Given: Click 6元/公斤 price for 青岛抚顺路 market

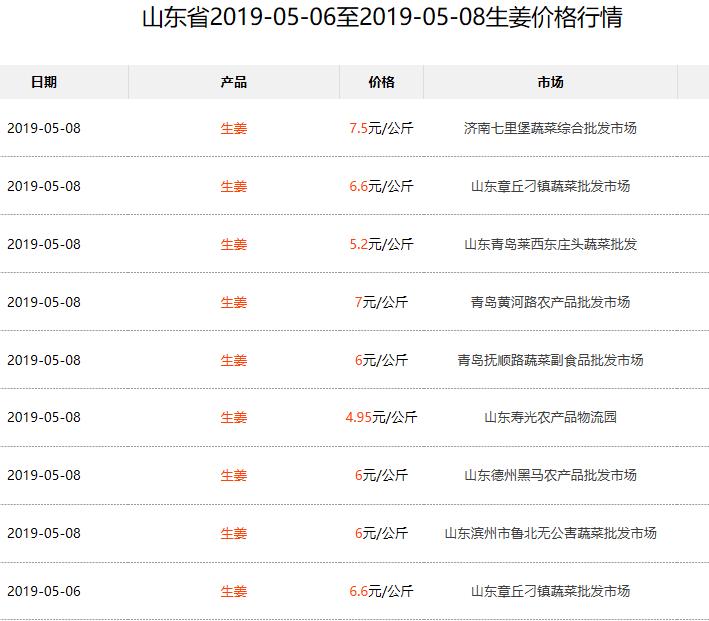Looking at the screenshot, I should pyautogui.click(x=381, y=360).
